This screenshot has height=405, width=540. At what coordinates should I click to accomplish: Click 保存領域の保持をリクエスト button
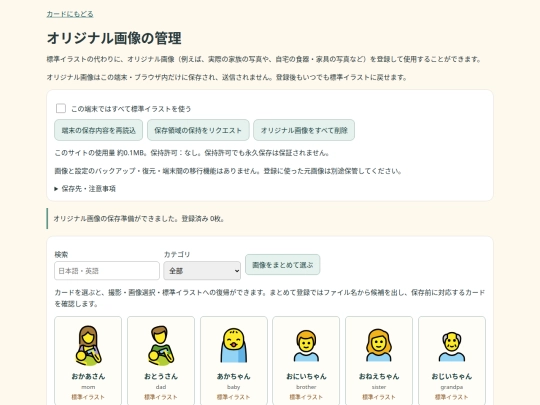click(x=198, y=130)
